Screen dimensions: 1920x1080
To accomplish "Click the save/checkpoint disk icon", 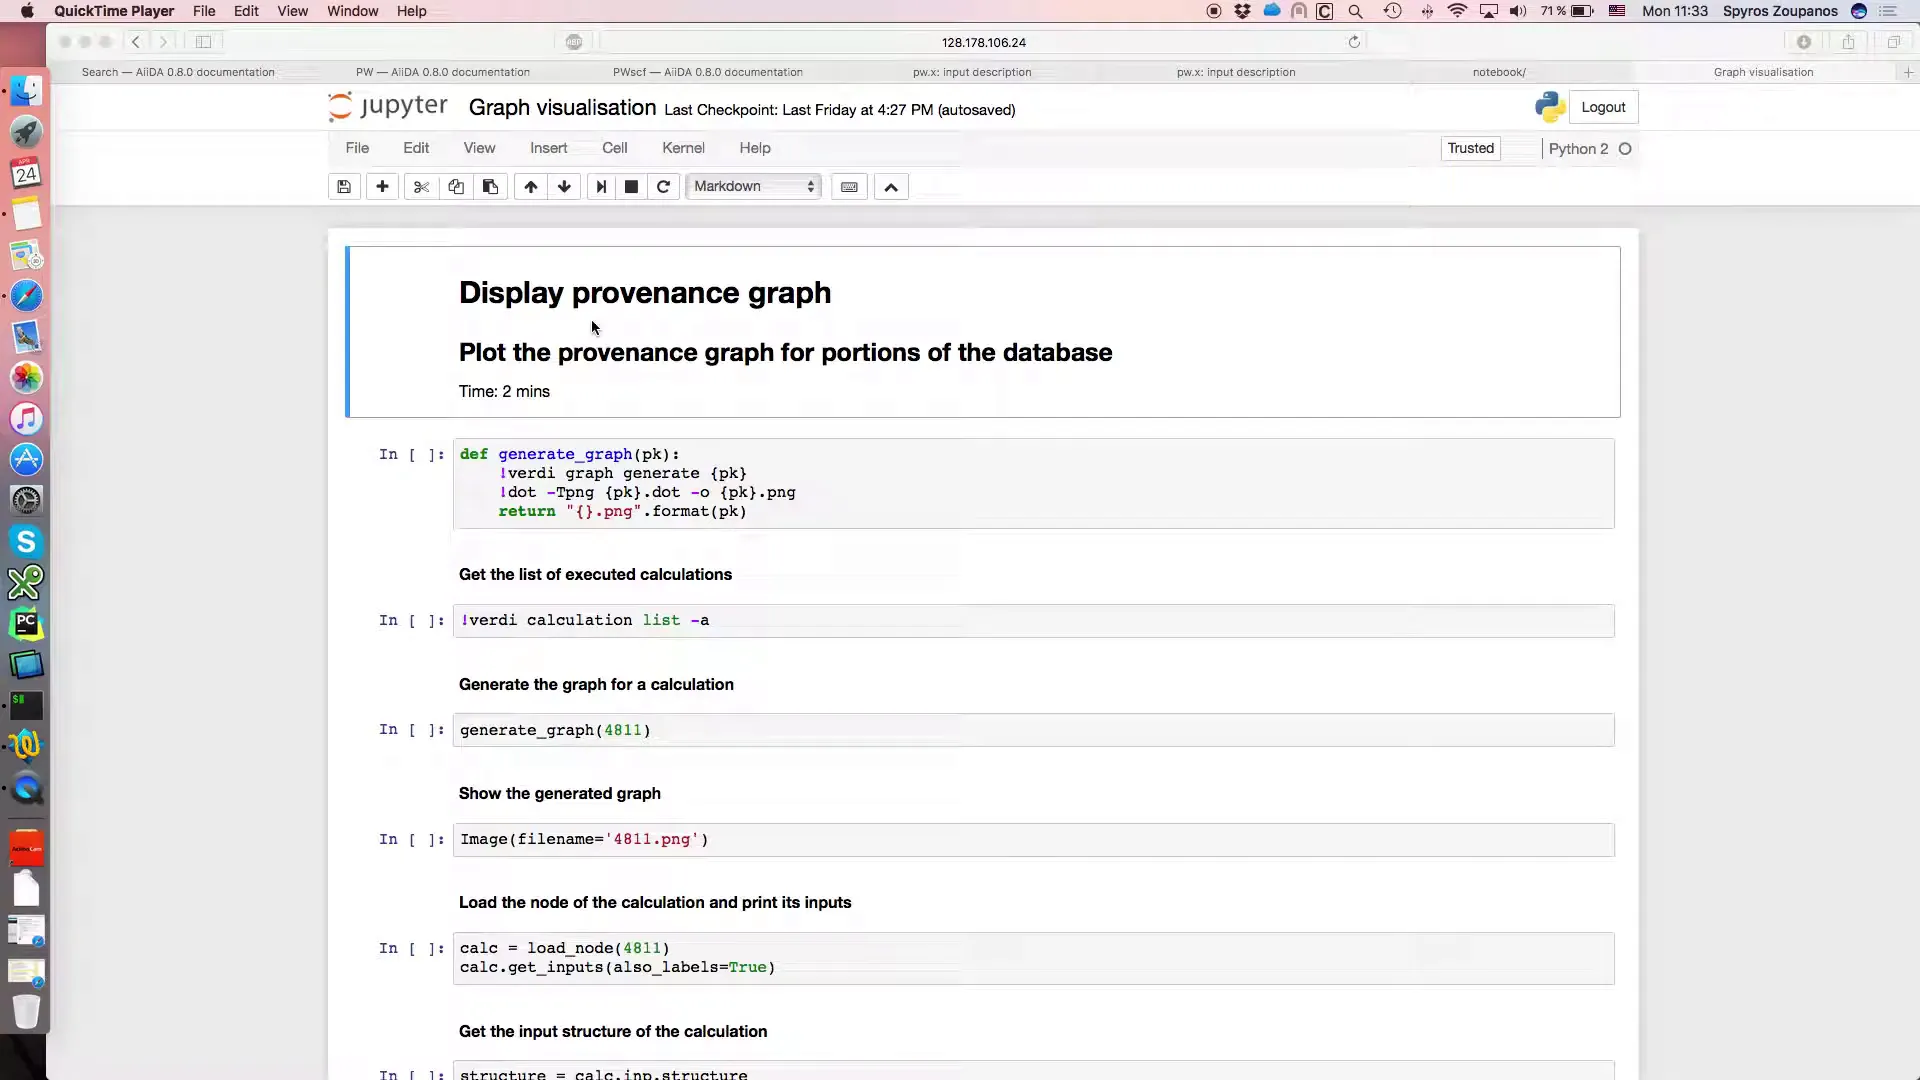I will 344,186.
